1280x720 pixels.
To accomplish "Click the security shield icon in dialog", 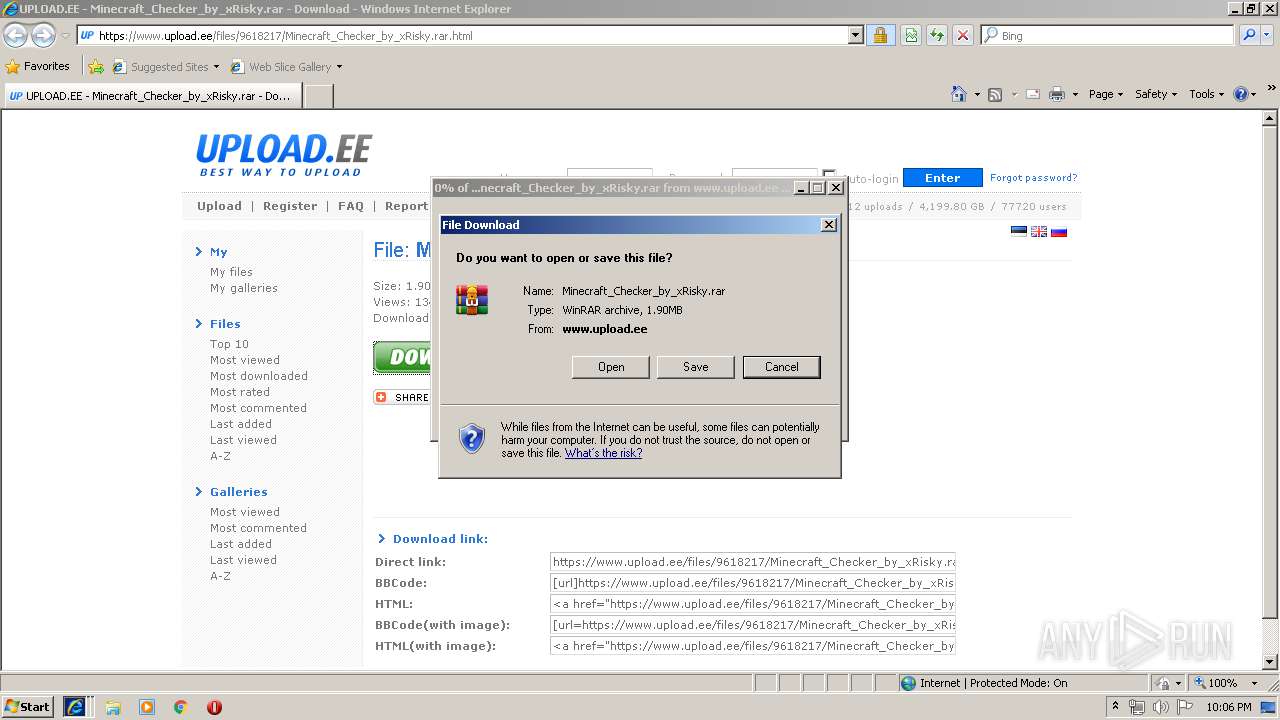I will pos(472,438).
